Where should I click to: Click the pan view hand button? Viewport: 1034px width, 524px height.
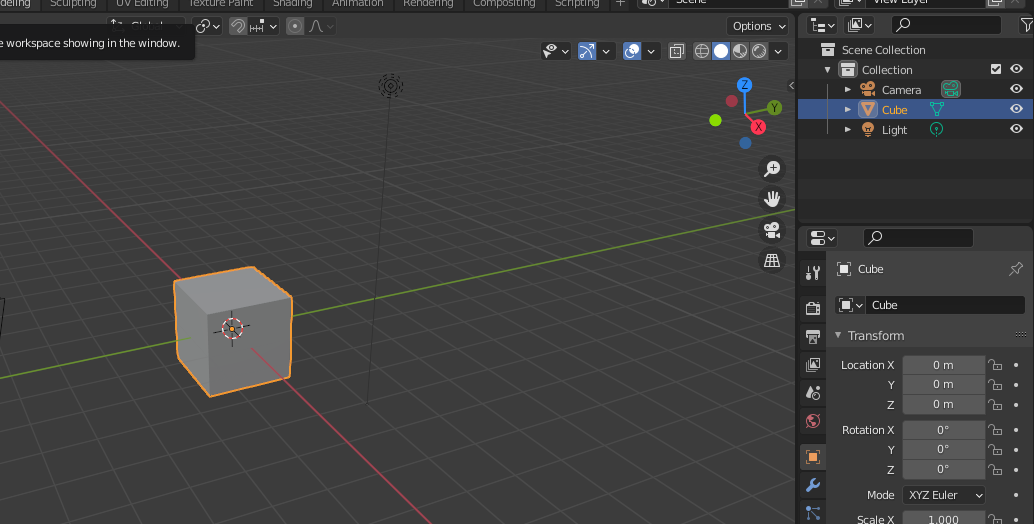coord(772,199)
